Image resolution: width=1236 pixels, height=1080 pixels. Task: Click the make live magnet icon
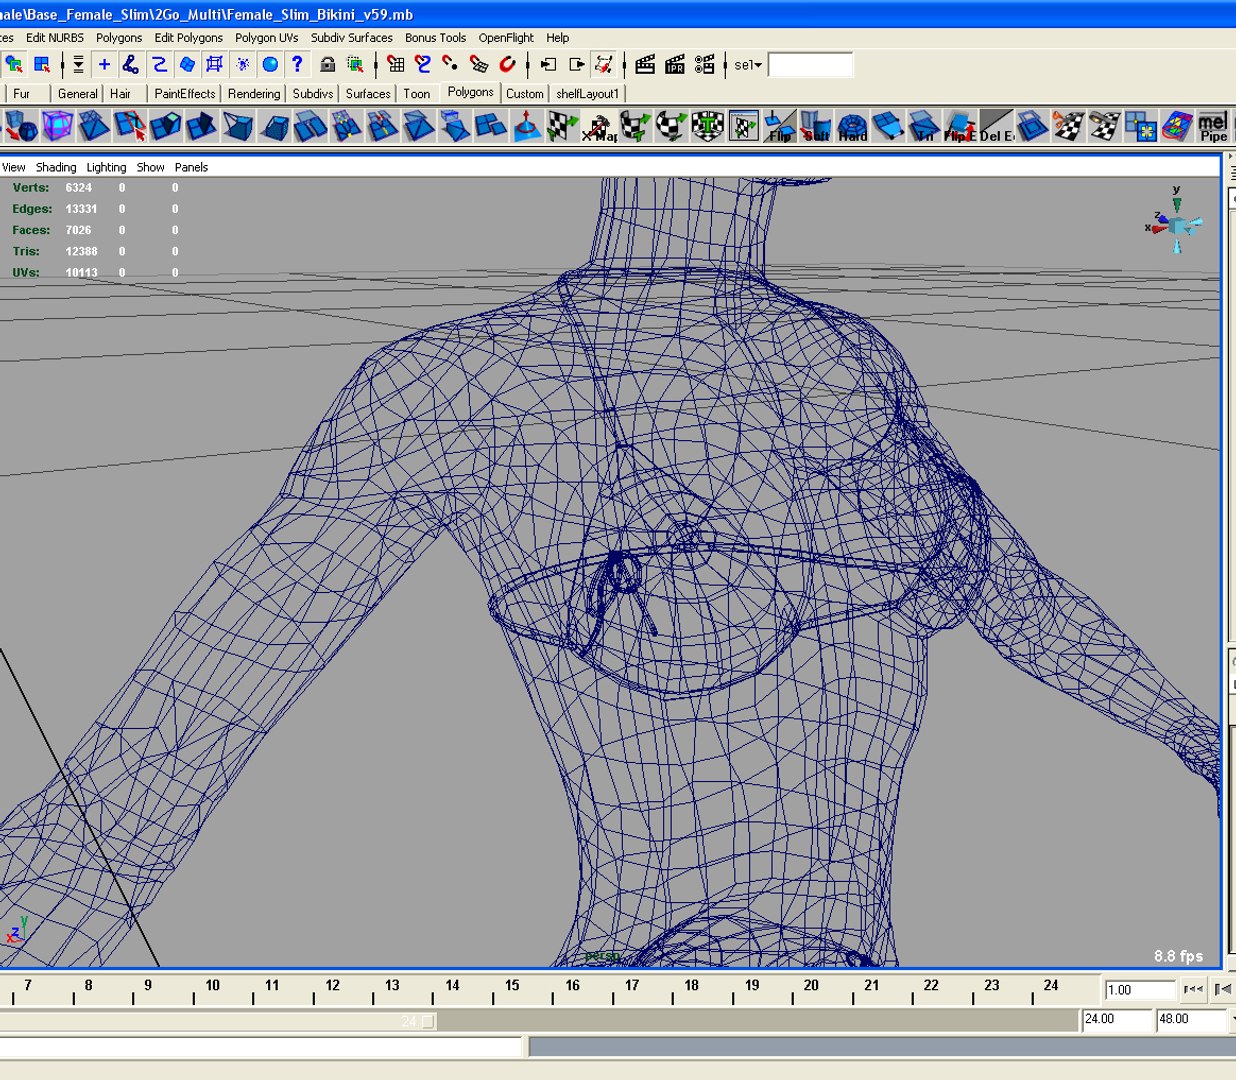tap(507, 65)
